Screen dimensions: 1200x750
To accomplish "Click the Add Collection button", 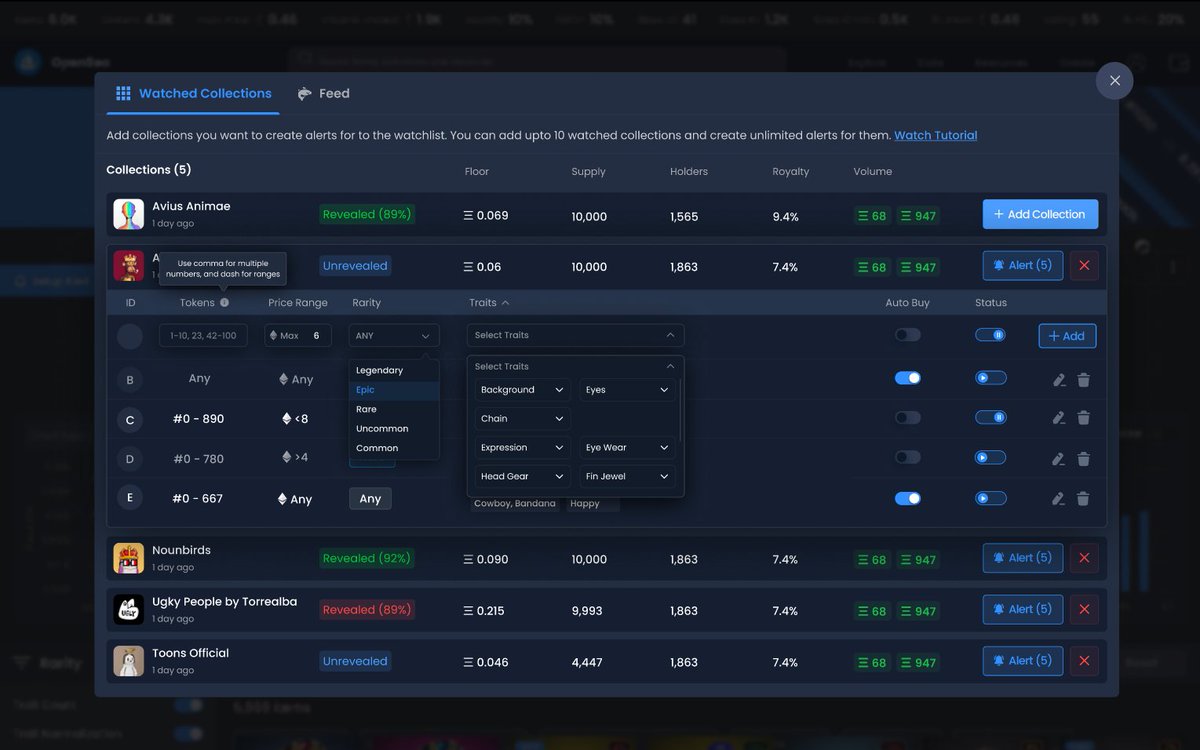I will tap(1040, 214).
